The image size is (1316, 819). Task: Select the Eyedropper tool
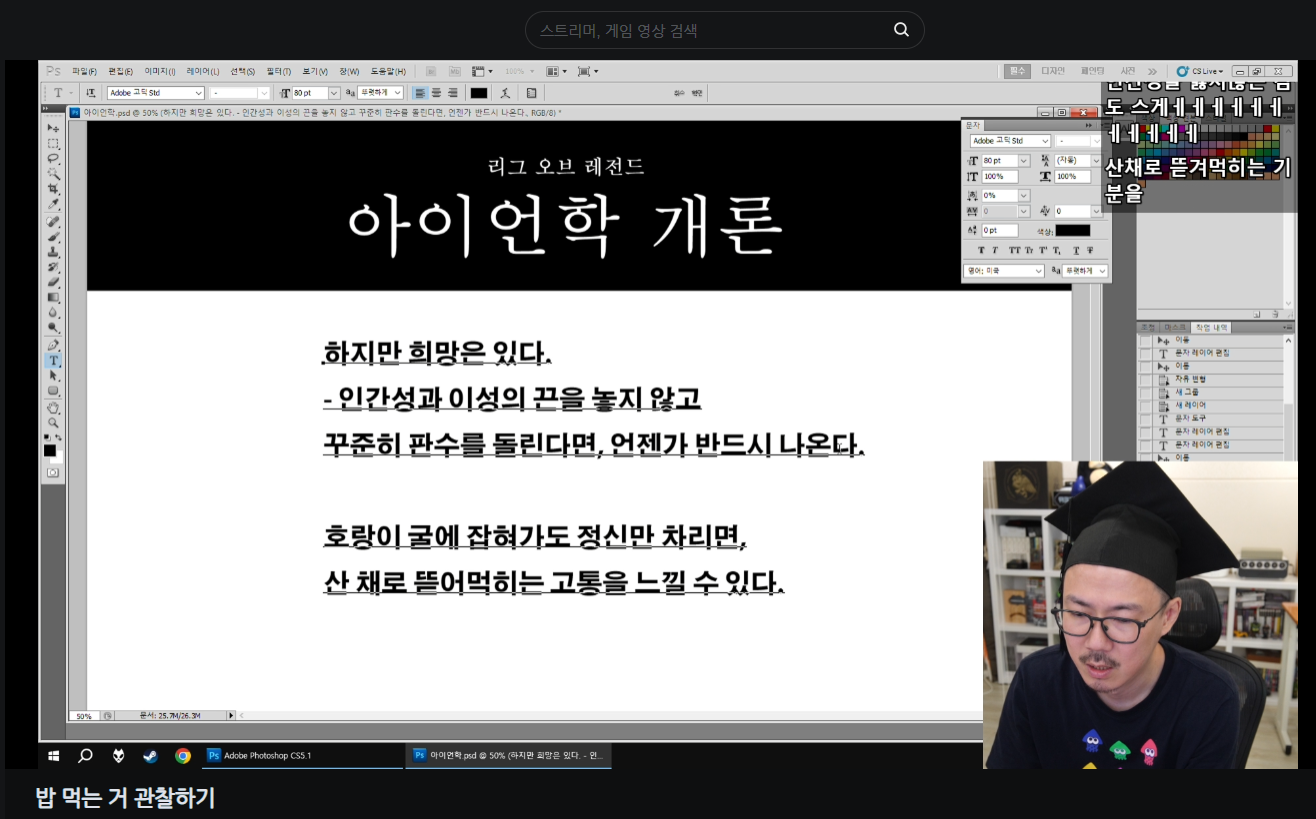tap(53, 203)
